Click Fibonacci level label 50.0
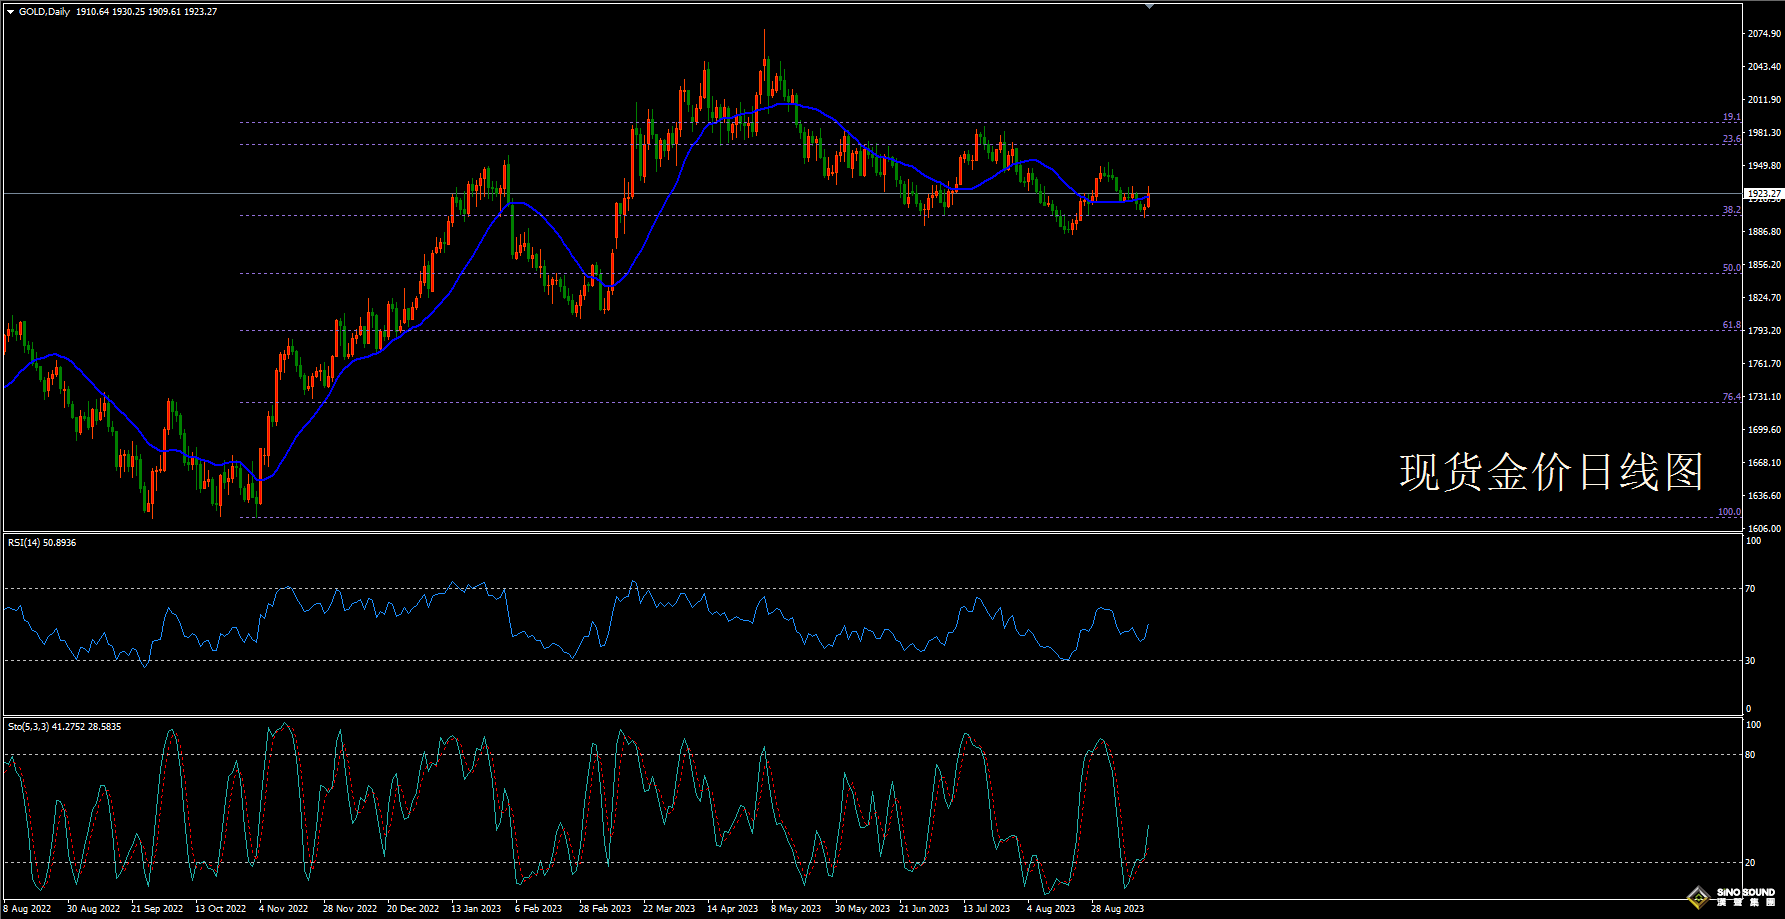Screen dimensions: 1785x919 pyautogui.click(x=1731, y=268)
